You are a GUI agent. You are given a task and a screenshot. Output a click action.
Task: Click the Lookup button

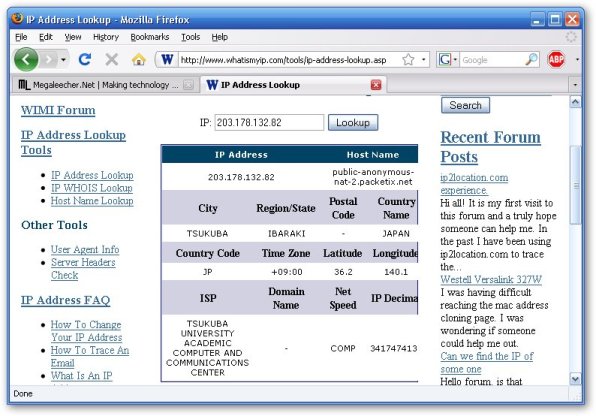pos(353,122)
